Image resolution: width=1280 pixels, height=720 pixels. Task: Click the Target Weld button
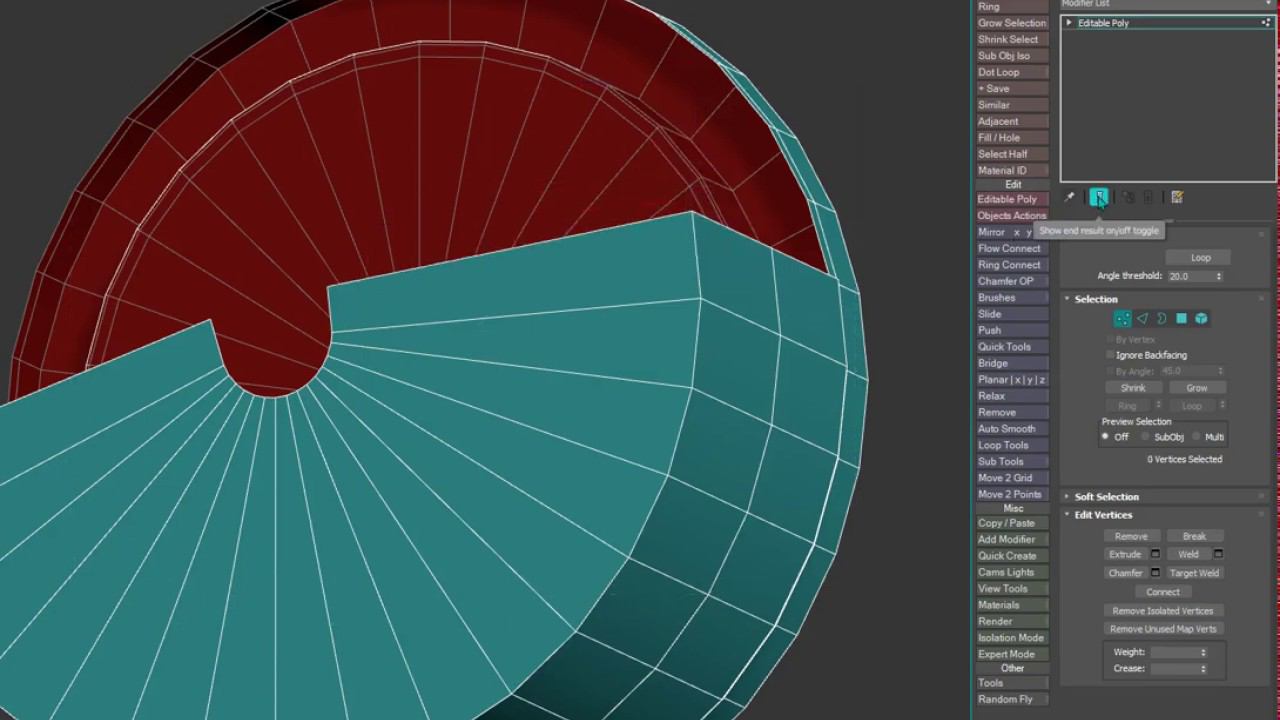1194,573
